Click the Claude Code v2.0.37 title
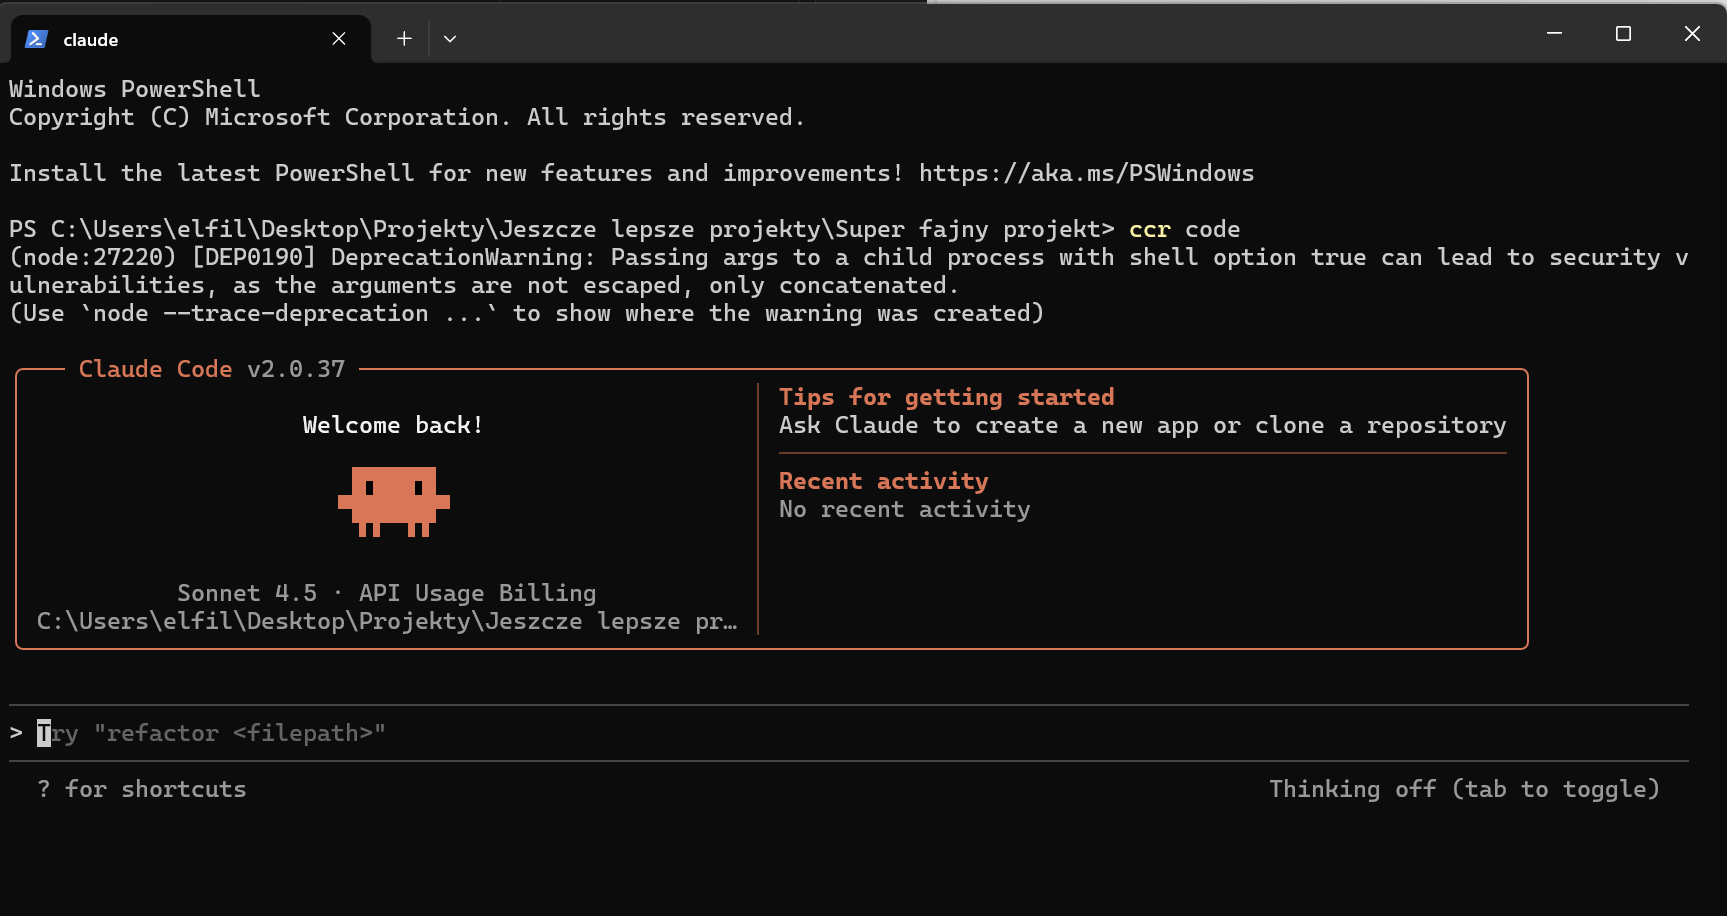The height and width of the screenshot is (916, 1727). (x=212, y=369)
